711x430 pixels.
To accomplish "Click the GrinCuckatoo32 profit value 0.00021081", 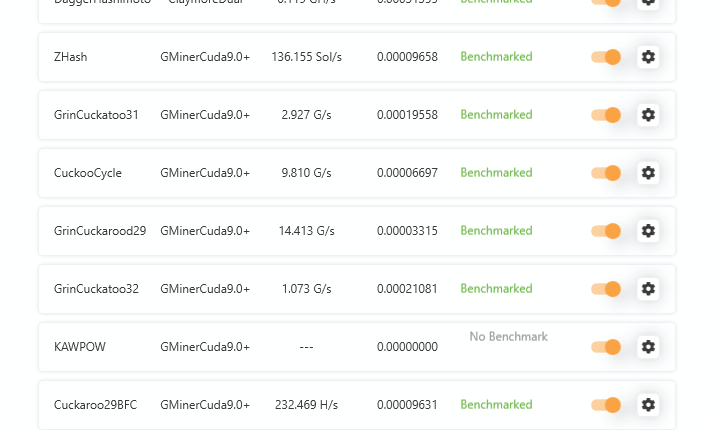I will (407, 289).
